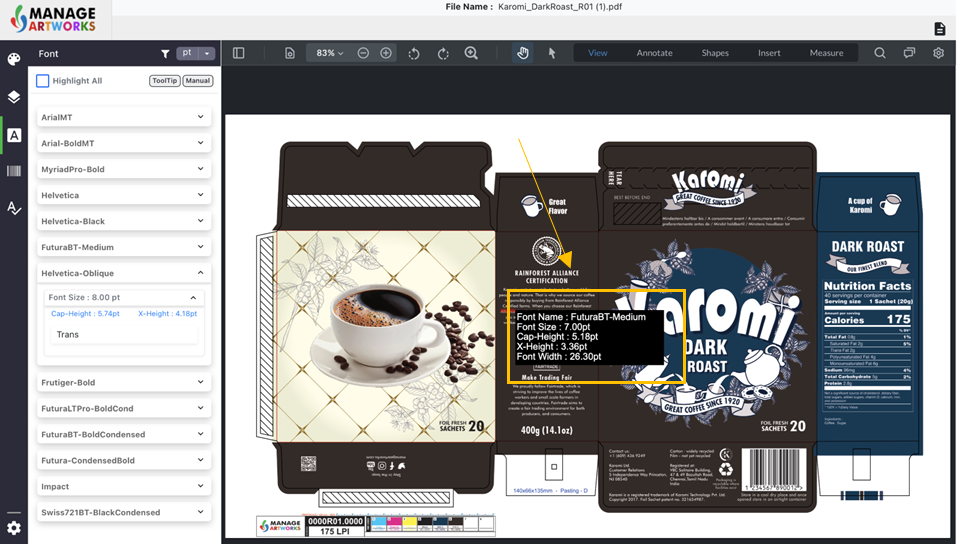960x544 pixels.
Task: Expand the FuturaBT-BoldCondensed font entry
Action: [x=124, y=434]
